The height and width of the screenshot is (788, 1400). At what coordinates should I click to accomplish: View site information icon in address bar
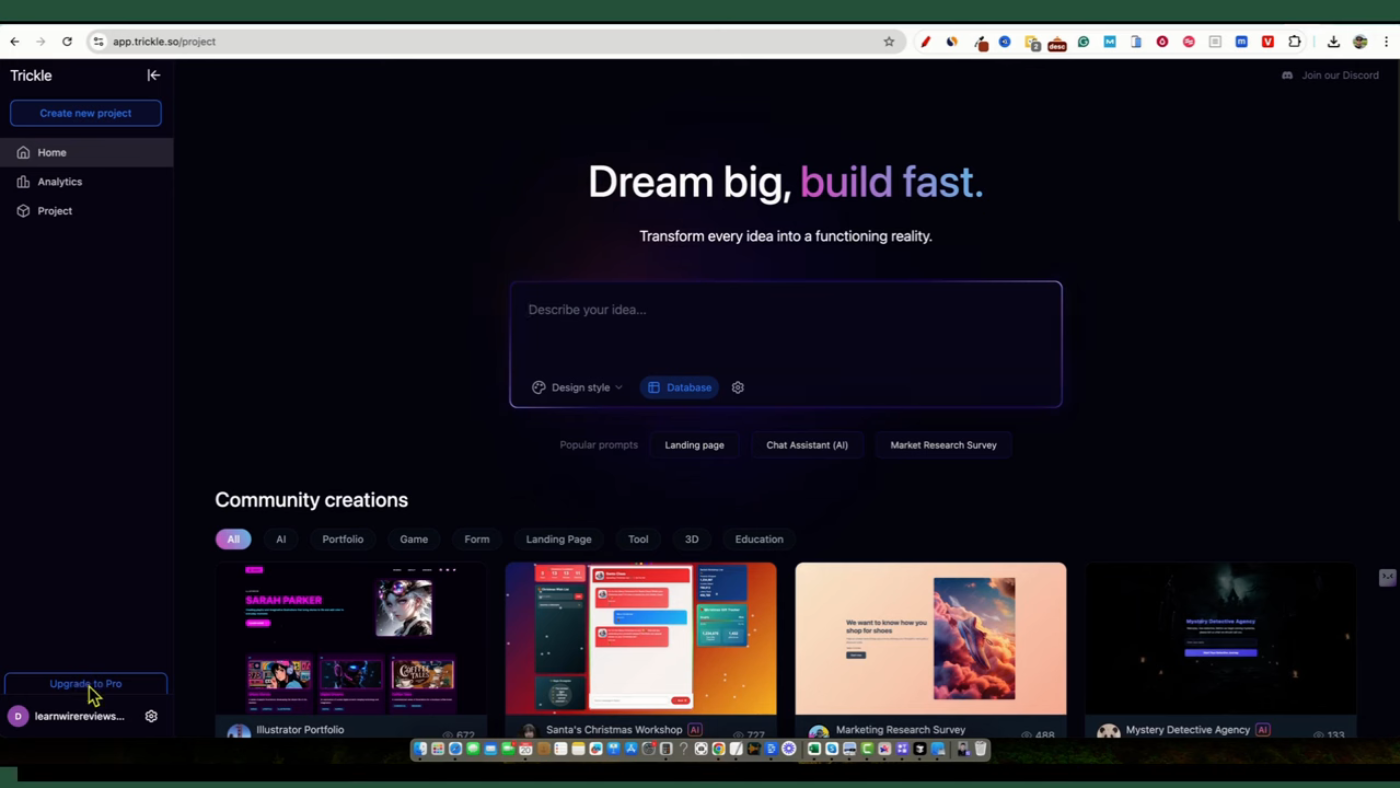[x=98, y=42]
